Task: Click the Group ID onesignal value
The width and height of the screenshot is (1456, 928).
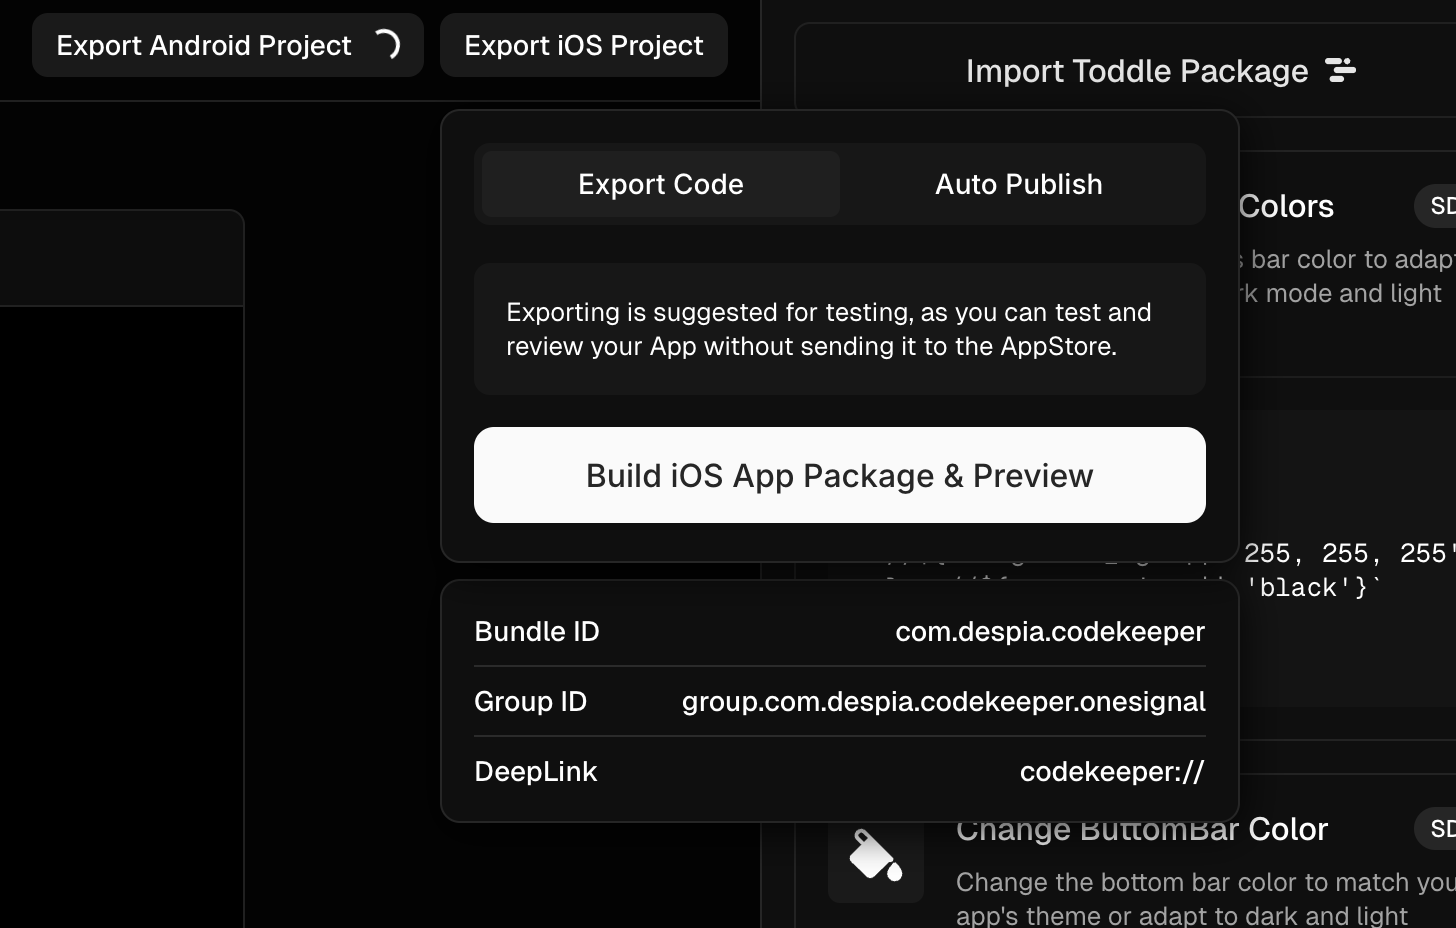Action: coord(943,702)
